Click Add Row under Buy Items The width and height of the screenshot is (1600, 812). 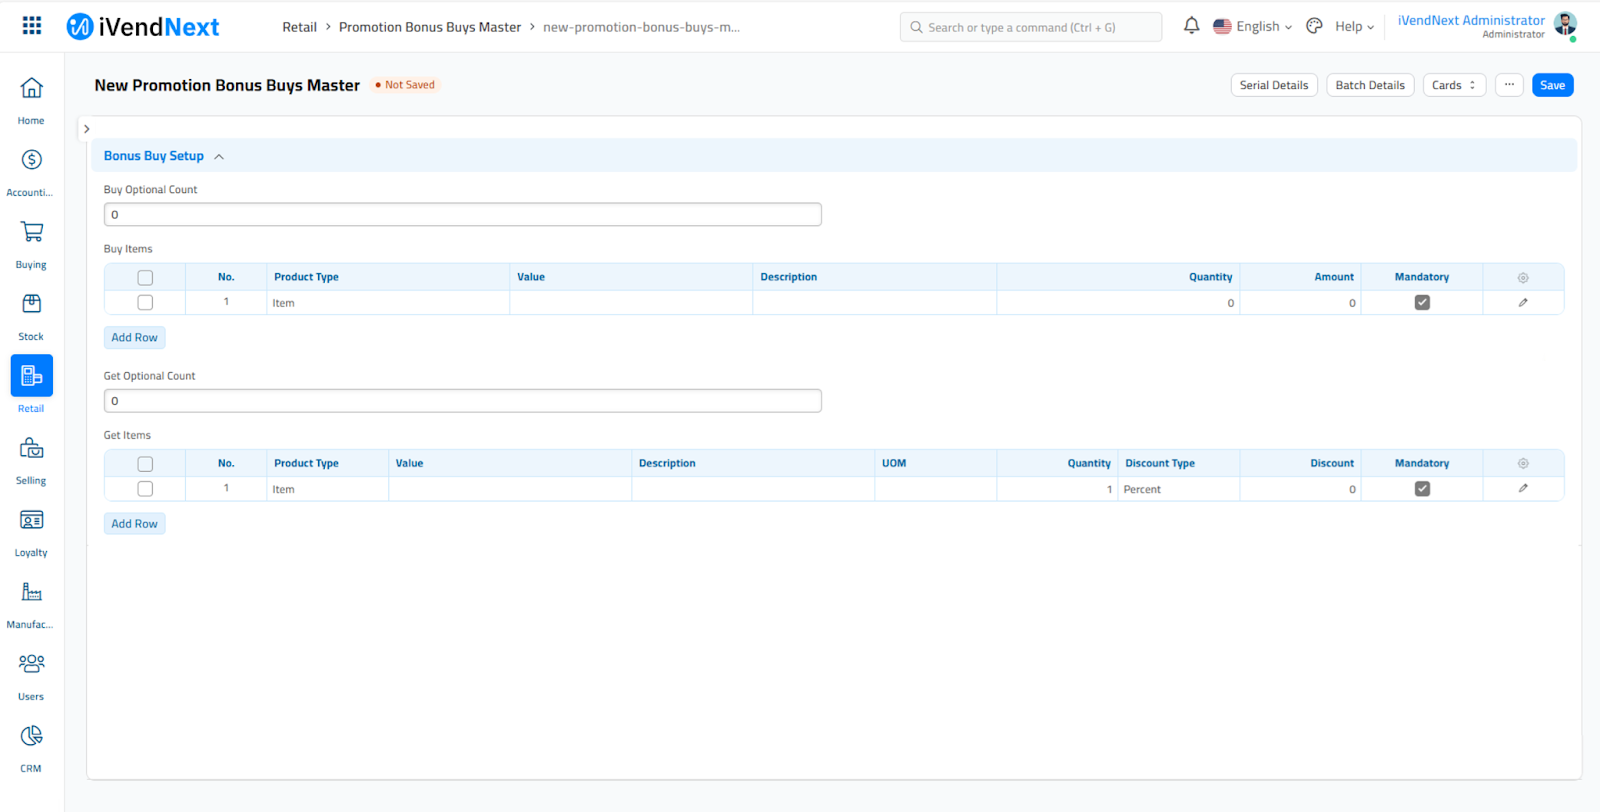coord(134,337)
